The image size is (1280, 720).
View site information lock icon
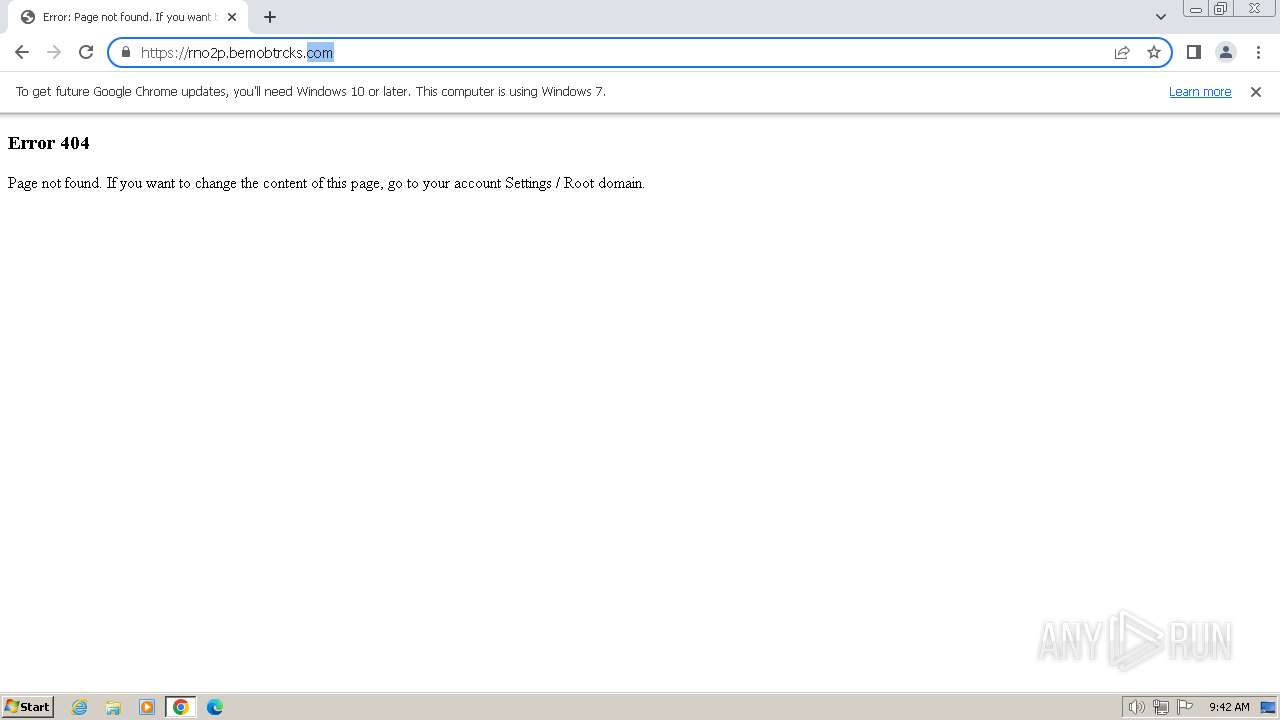[x=126, y=52]
